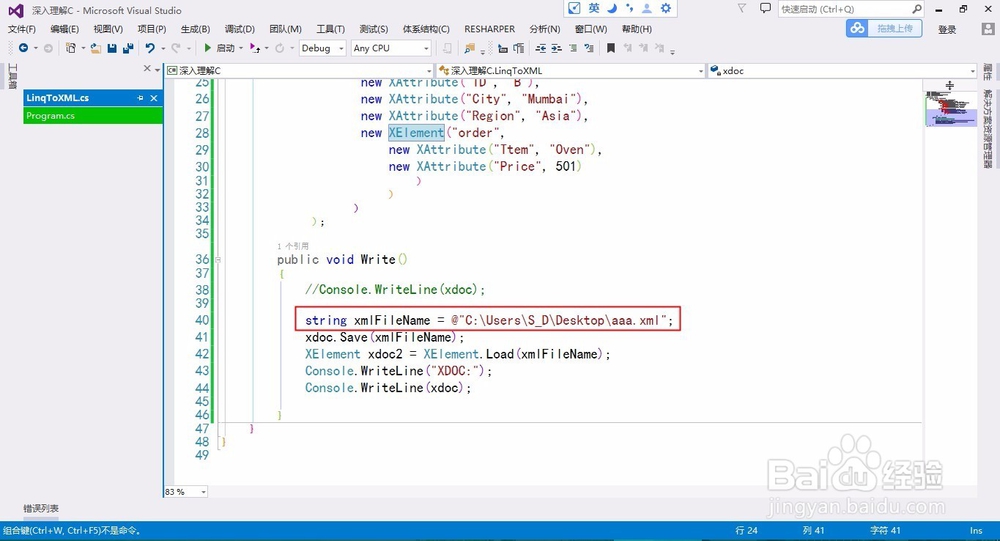Open the 调试(D) menu

(x=239, y=29)
